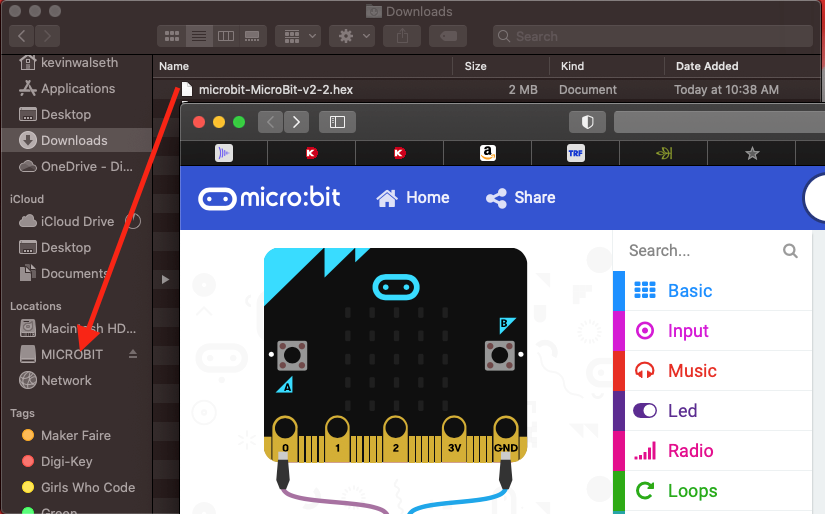825x514 pixels.
Task: Open the Basic blocks category
Action: coord(689,291)
